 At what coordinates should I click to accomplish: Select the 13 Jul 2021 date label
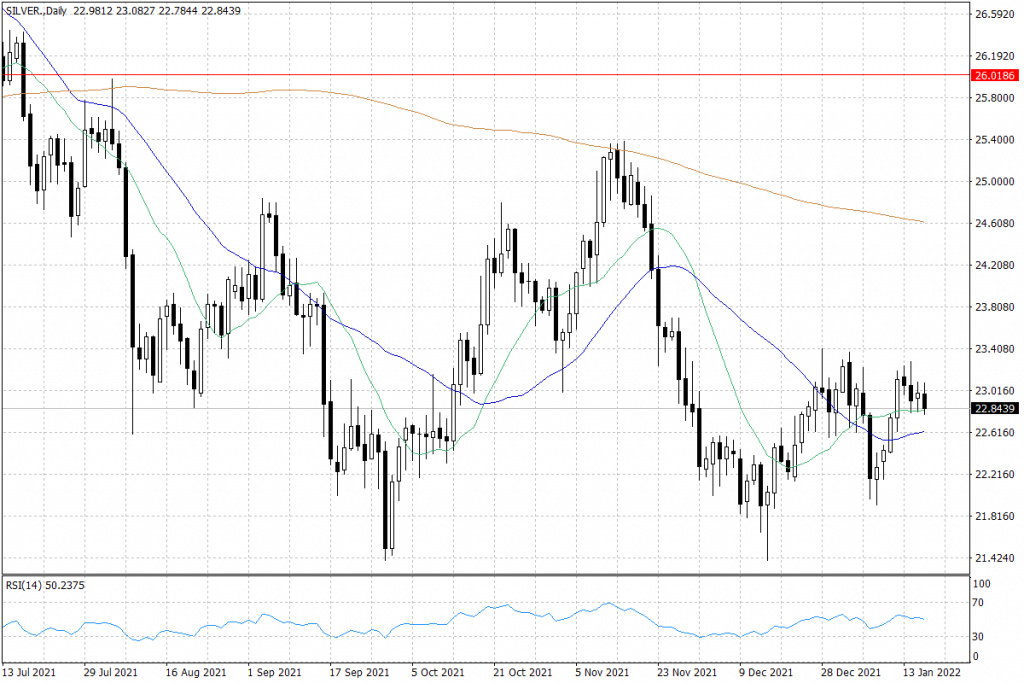(30, 671)
